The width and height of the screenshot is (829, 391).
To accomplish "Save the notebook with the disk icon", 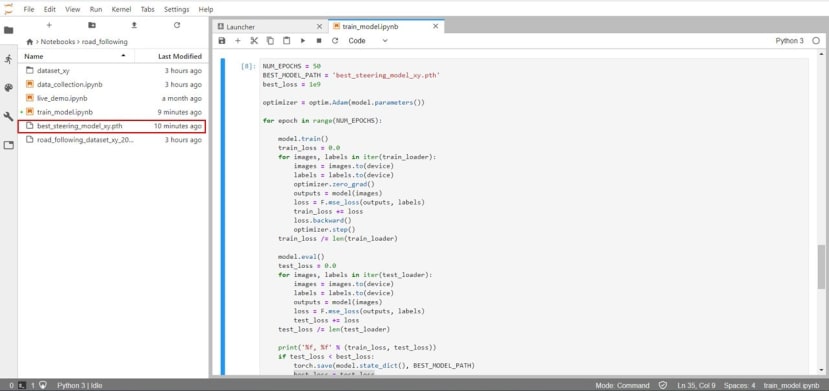I will 222,41.
